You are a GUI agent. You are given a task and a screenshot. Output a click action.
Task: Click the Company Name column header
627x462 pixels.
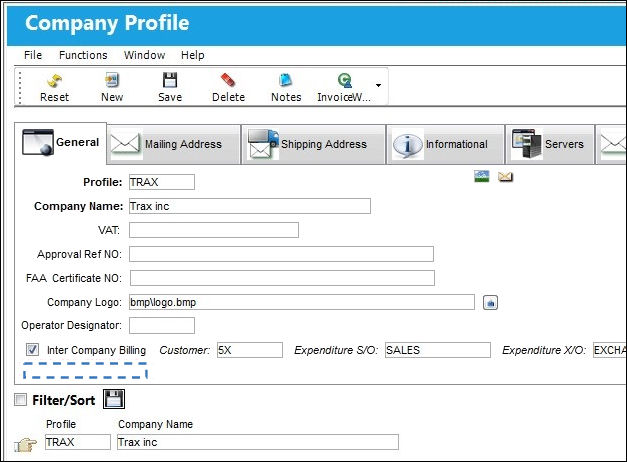156,424
